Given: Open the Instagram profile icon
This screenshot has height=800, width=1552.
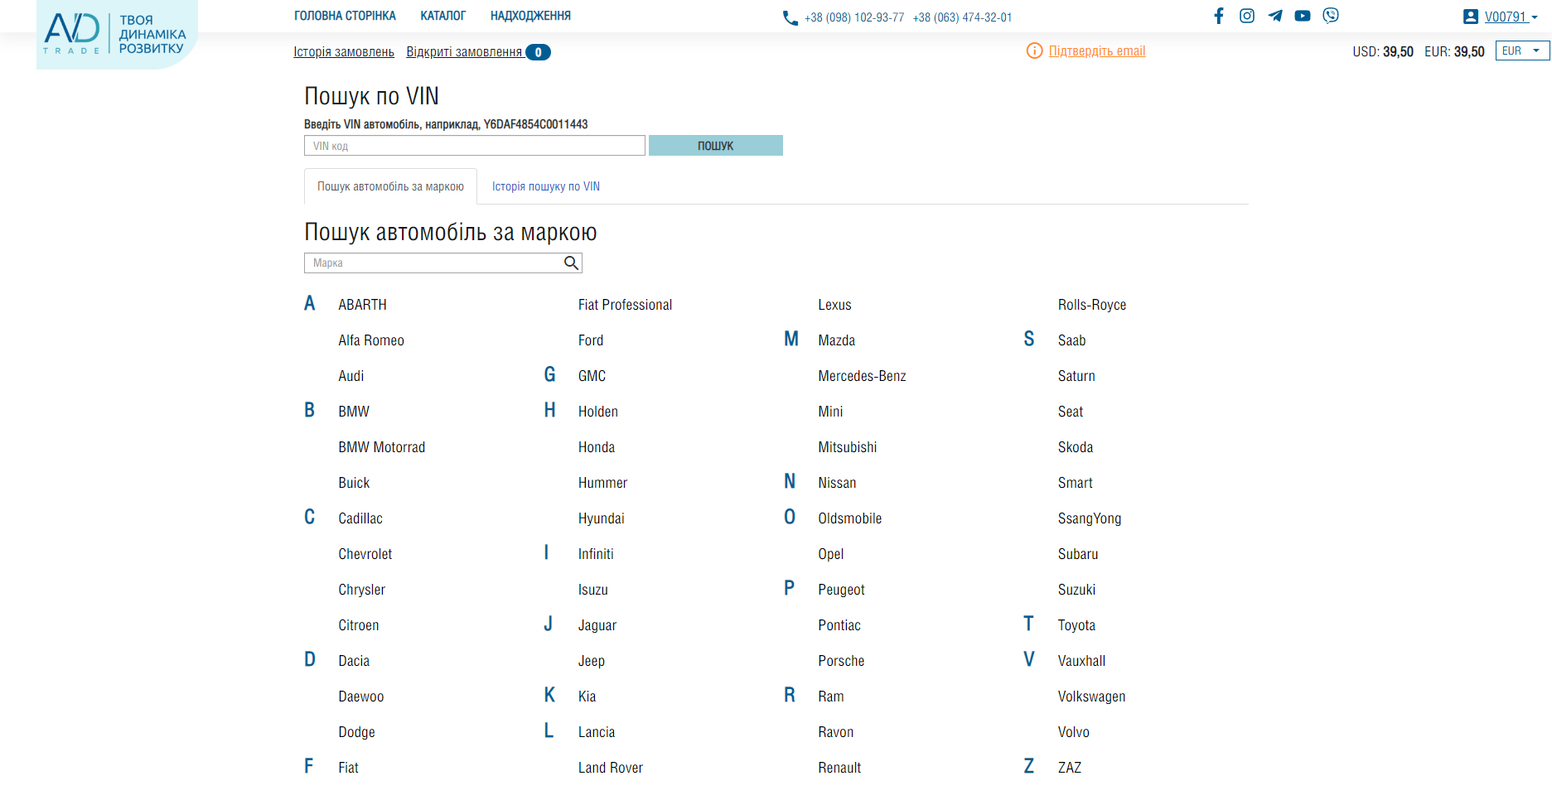Looking at the screenshot, I should point(1246,16).
